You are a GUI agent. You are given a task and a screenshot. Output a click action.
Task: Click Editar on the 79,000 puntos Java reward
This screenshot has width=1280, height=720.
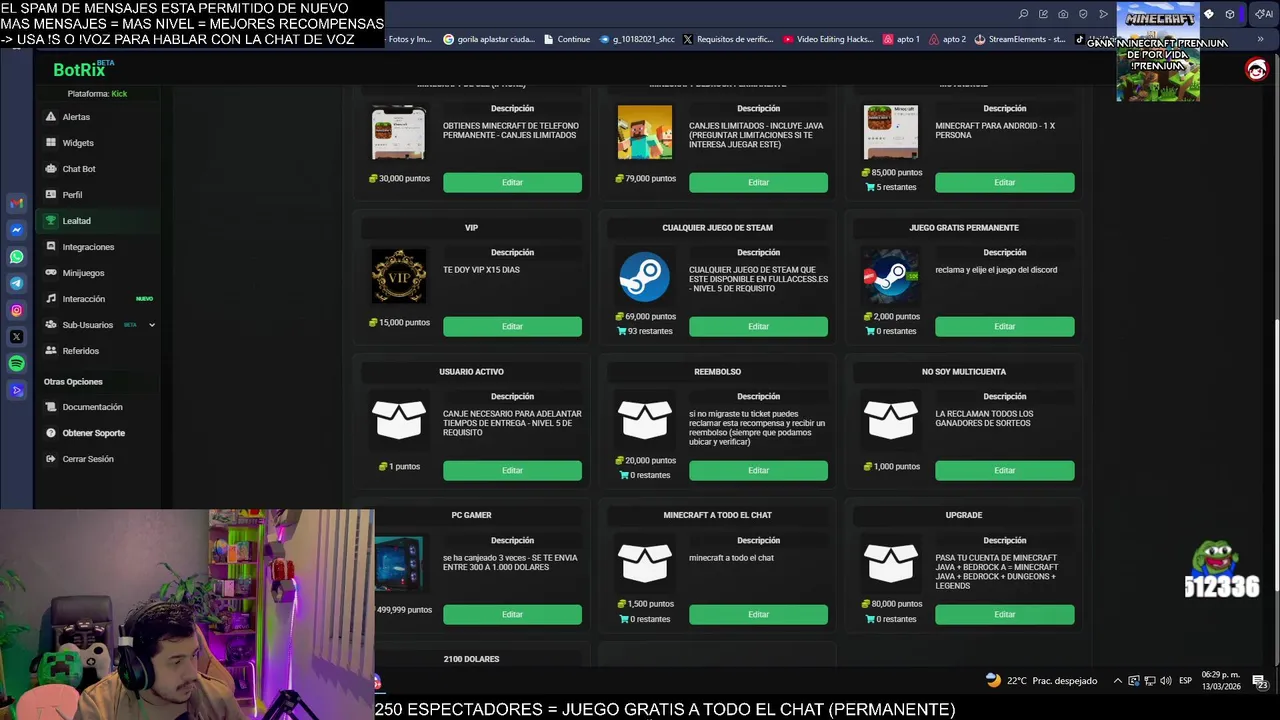(x=758, y=182)
